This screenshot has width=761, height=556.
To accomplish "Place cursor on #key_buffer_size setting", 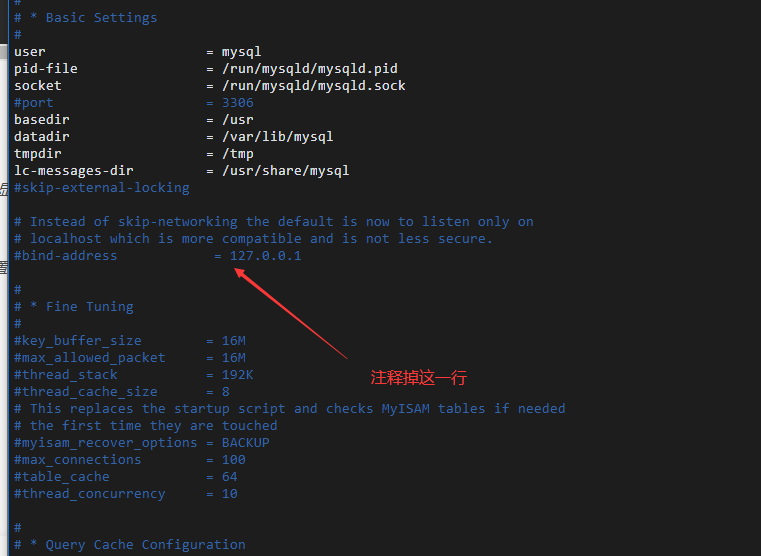I will (77, 341).
